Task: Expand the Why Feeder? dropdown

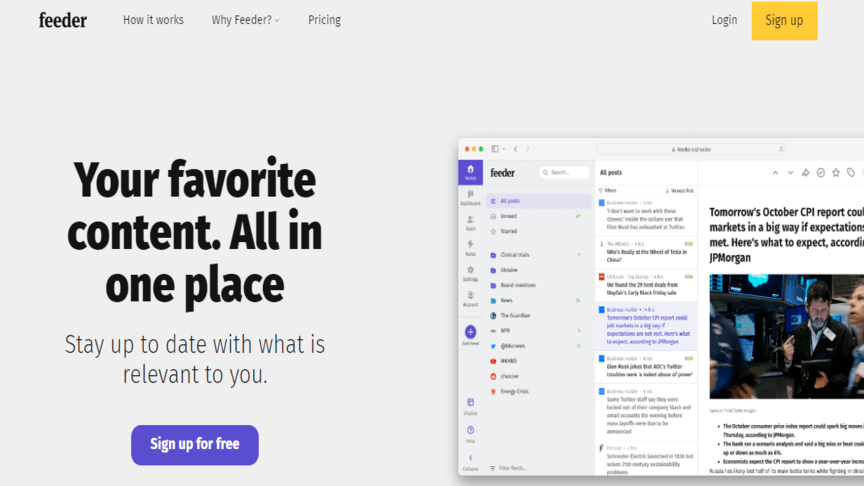Action: (245, 20)
